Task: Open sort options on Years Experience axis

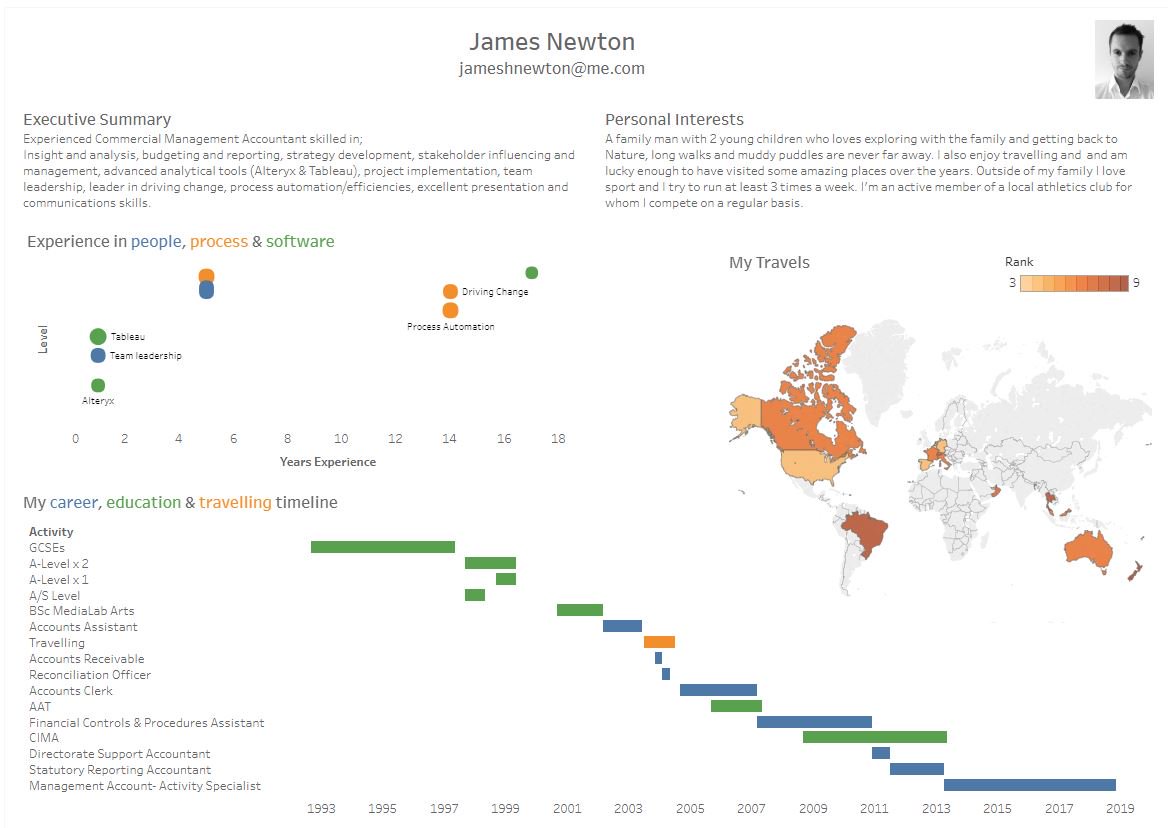Action: 329,462
